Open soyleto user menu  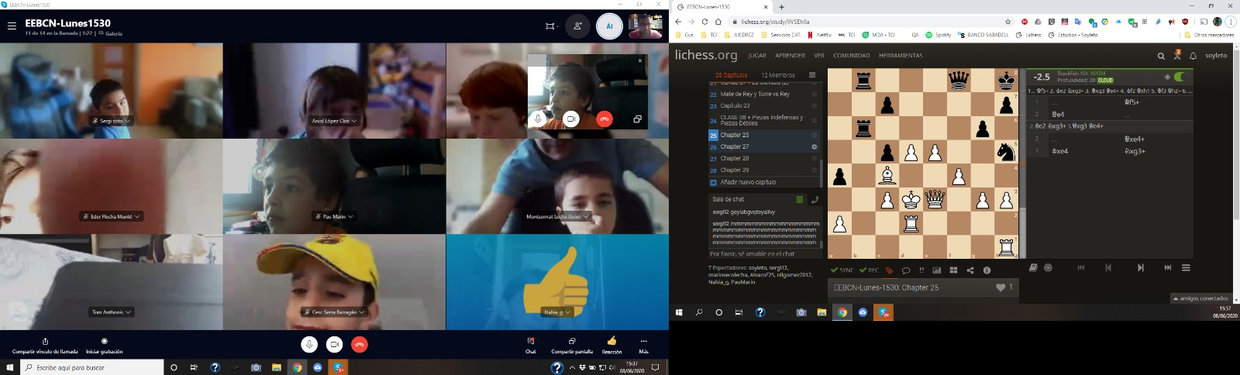click(1215, 56)
